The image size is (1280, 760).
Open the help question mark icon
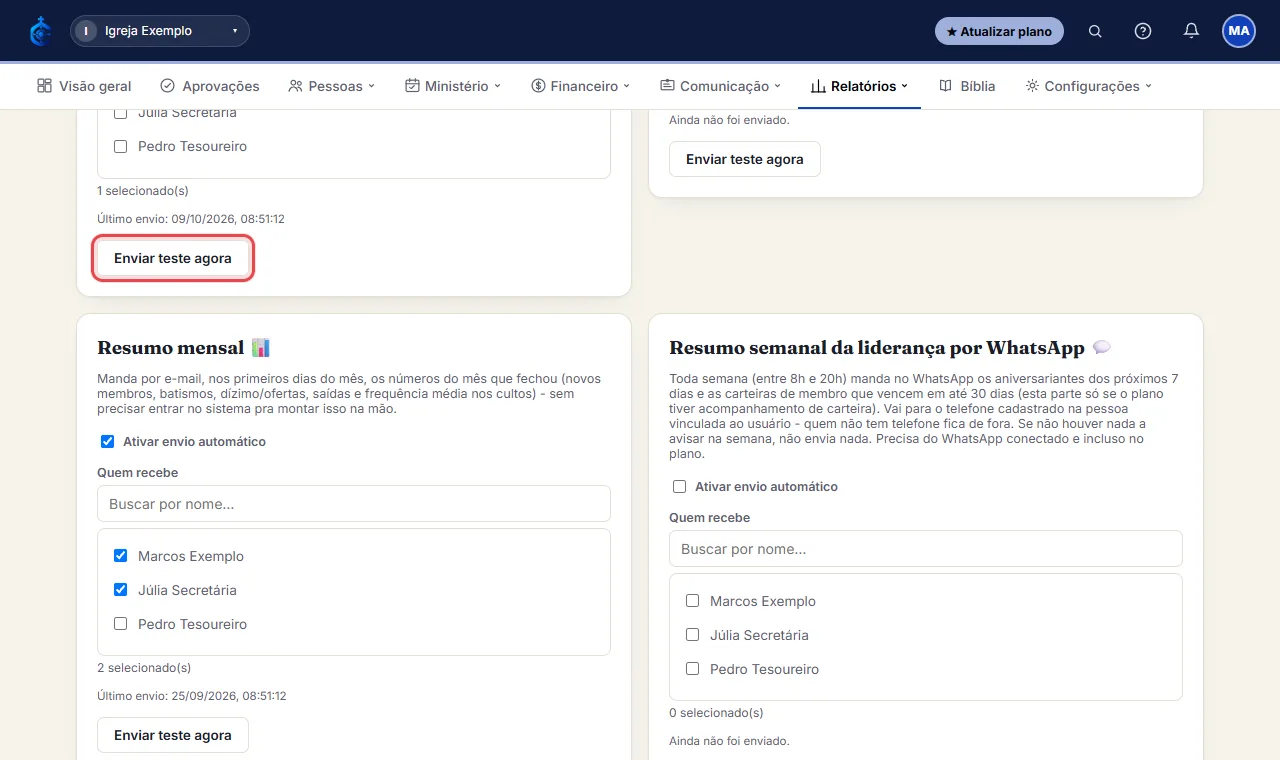1143,31
